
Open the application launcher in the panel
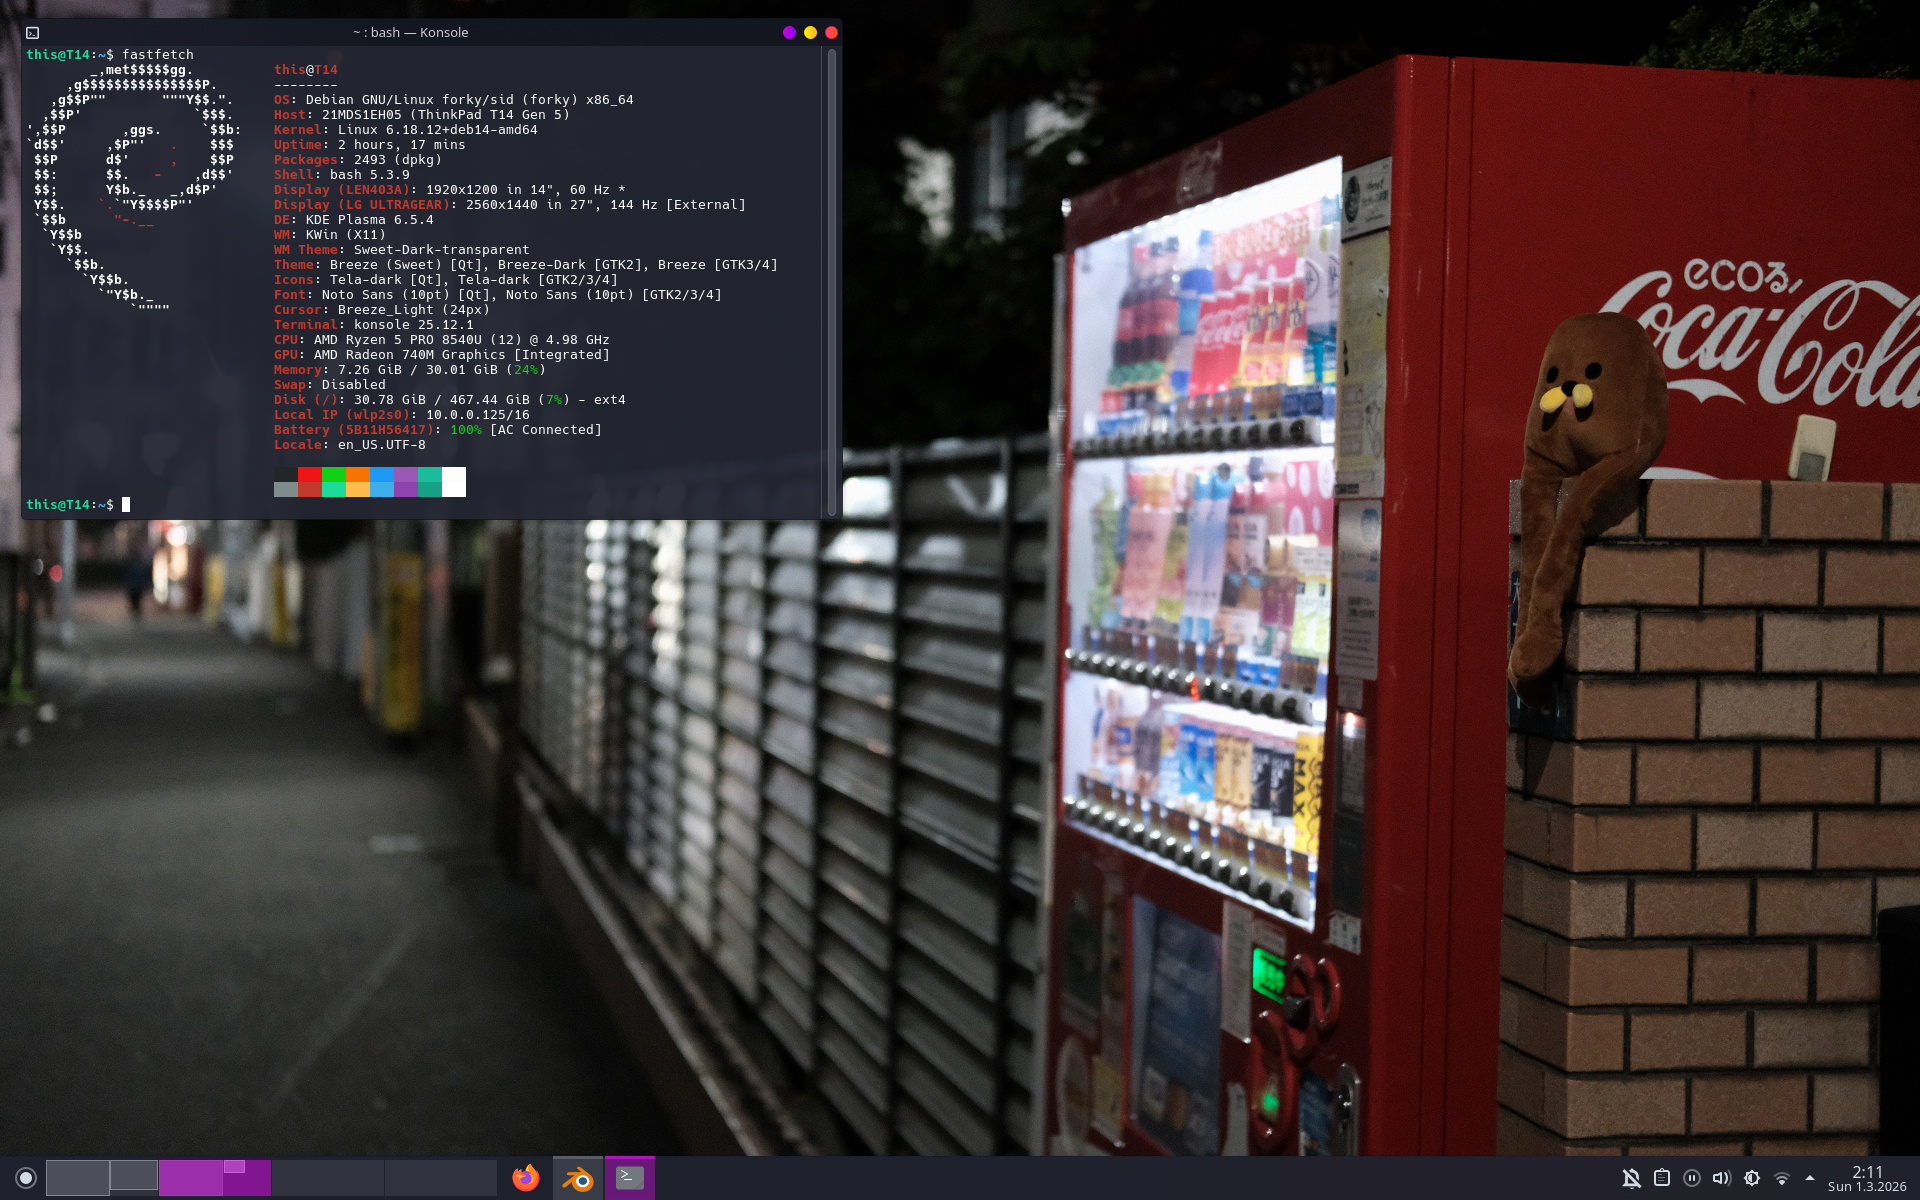[26, 1178]
